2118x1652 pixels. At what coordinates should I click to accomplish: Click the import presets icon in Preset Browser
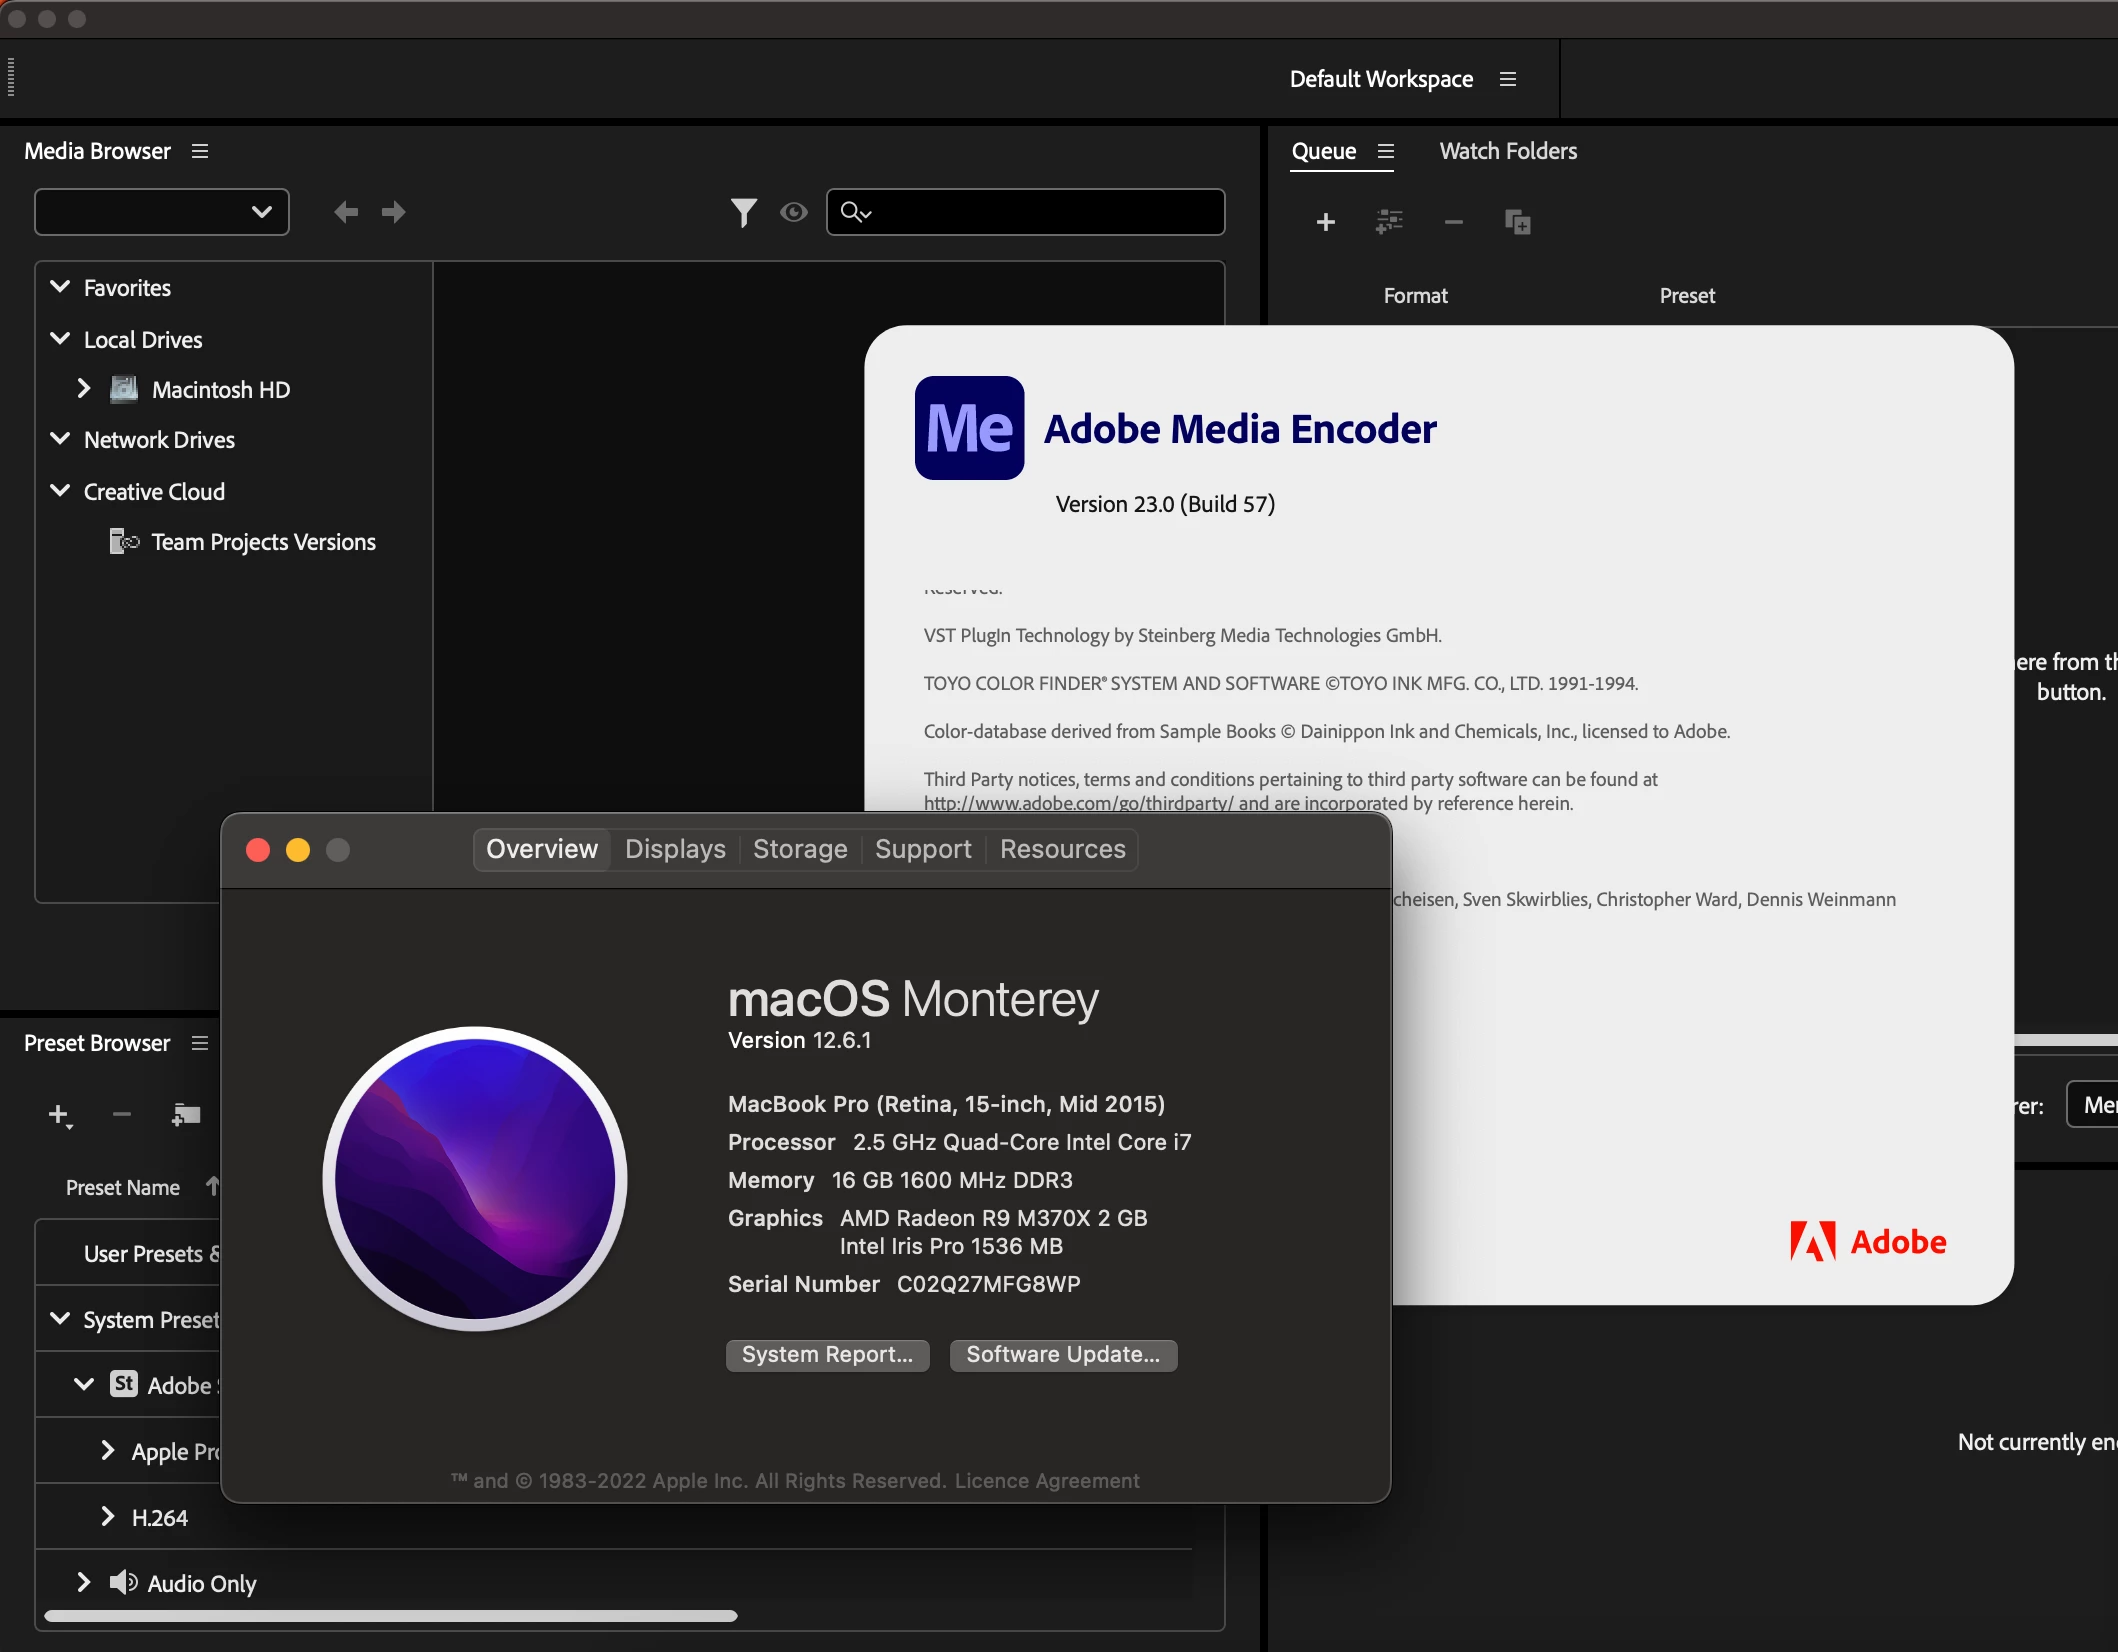click(186, 1115)
